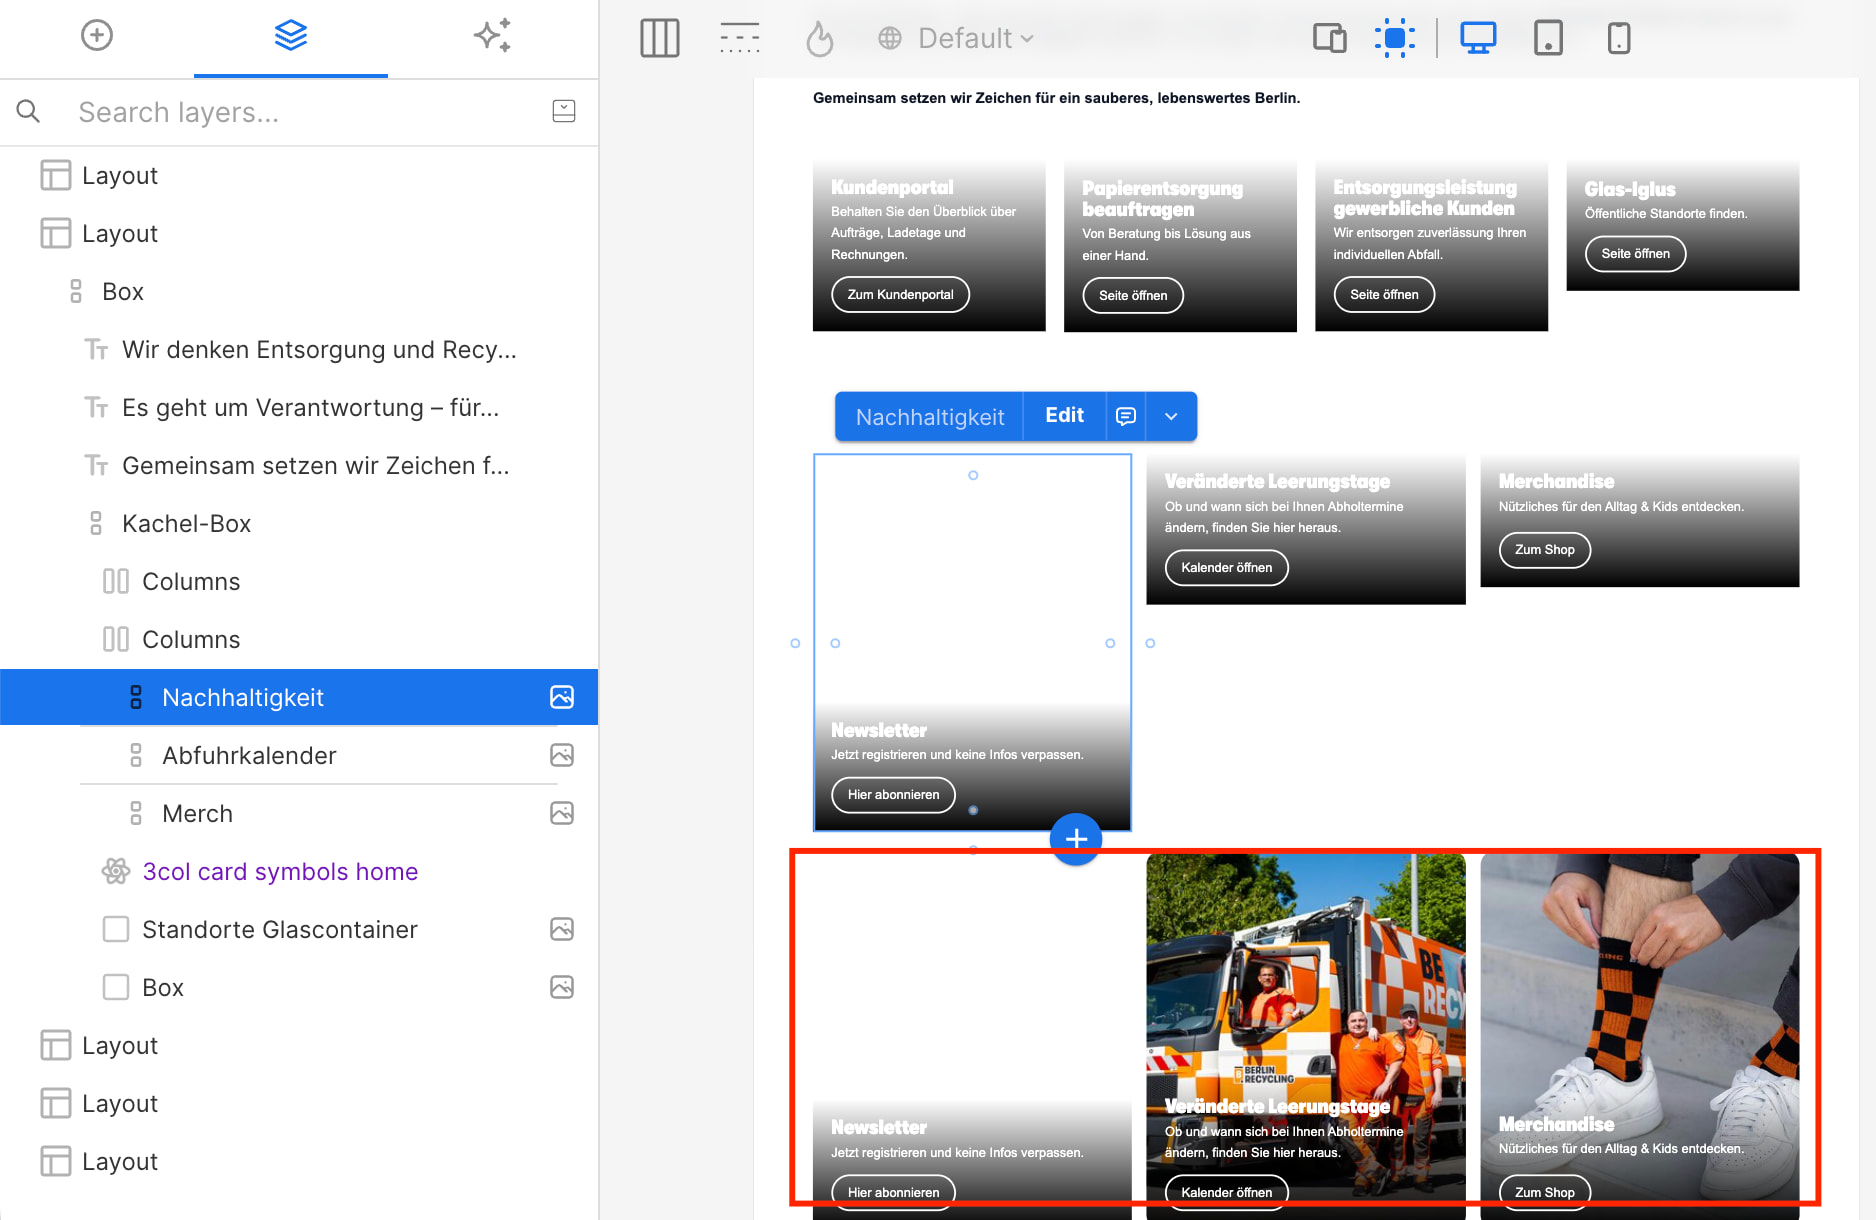Click the image icon on bottom Box layer
Screen dimensions: 1876x1220
(x=562, y=987)
